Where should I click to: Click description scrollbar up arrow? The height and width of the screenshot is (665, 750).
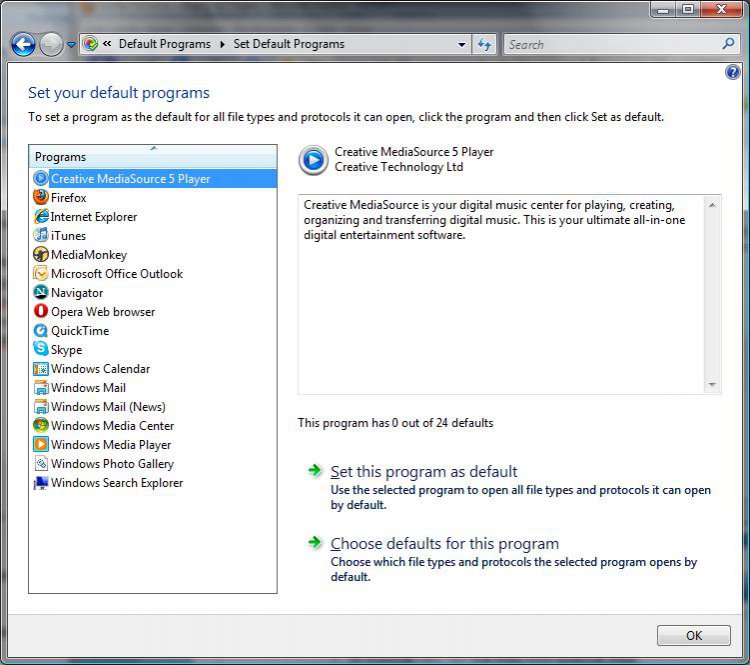[712, 205]
